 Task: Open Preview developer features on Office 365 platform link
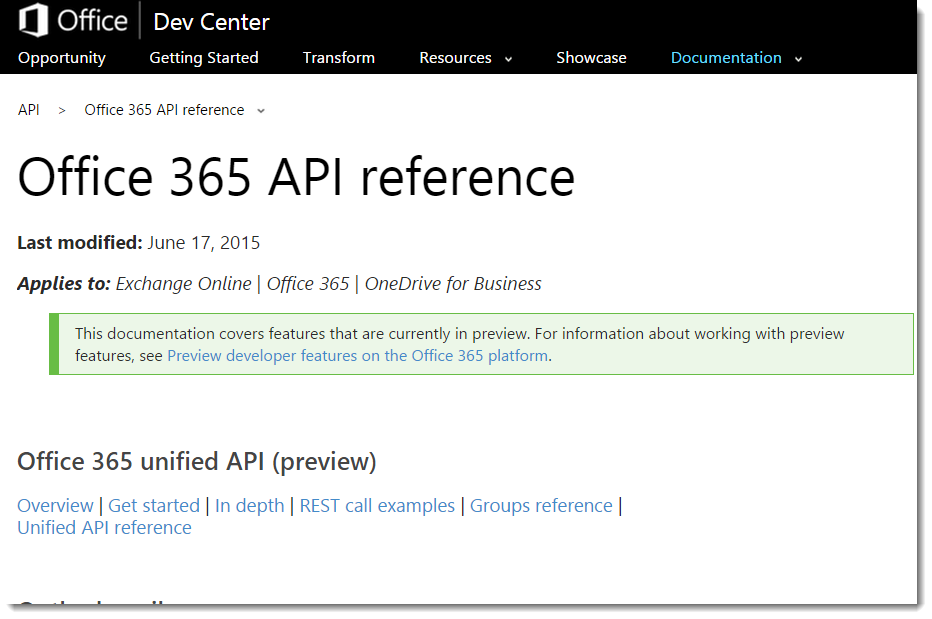(358, 356)
